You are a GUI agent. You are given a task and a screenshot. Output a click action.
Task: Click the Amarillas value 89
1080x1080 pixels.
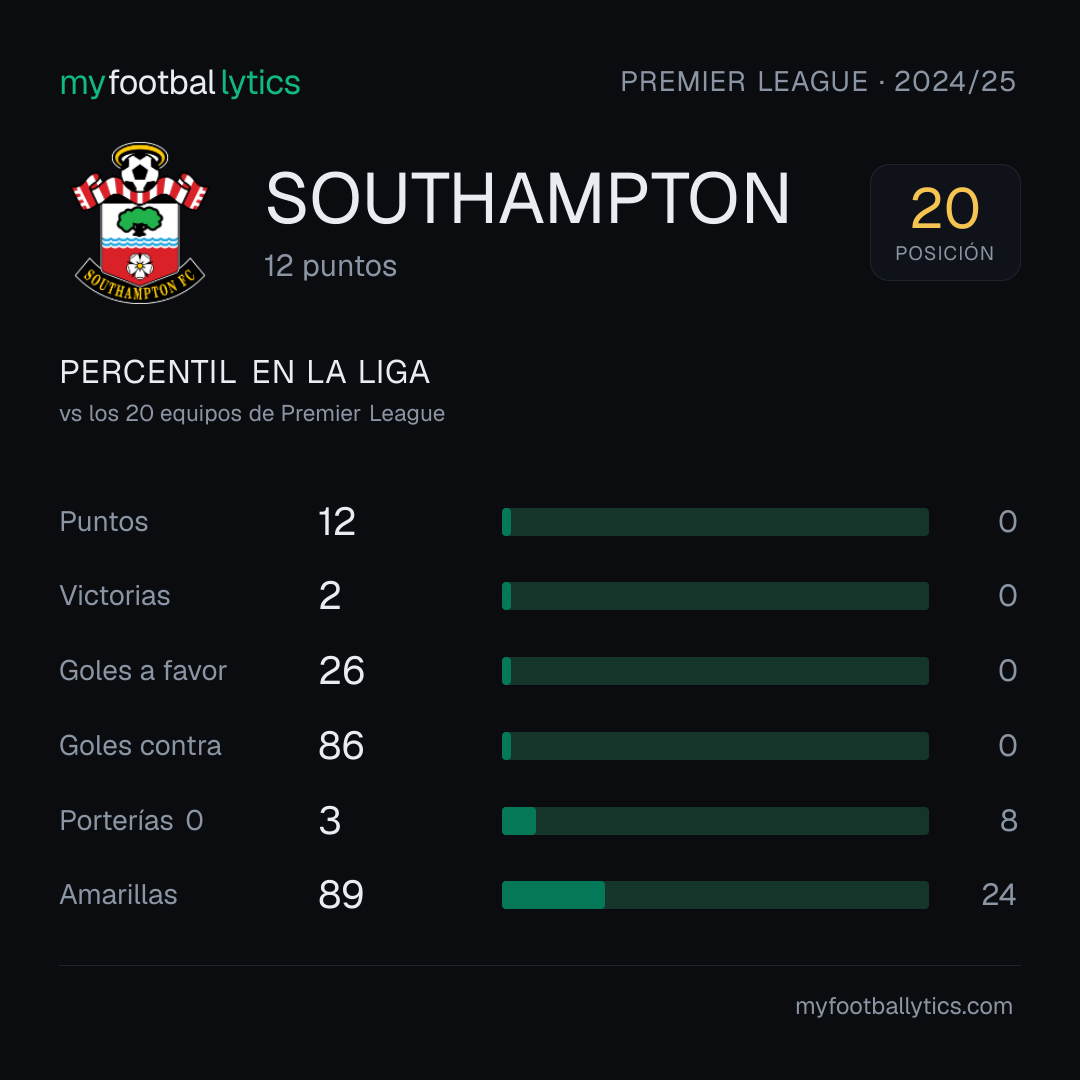click(341, 895)
